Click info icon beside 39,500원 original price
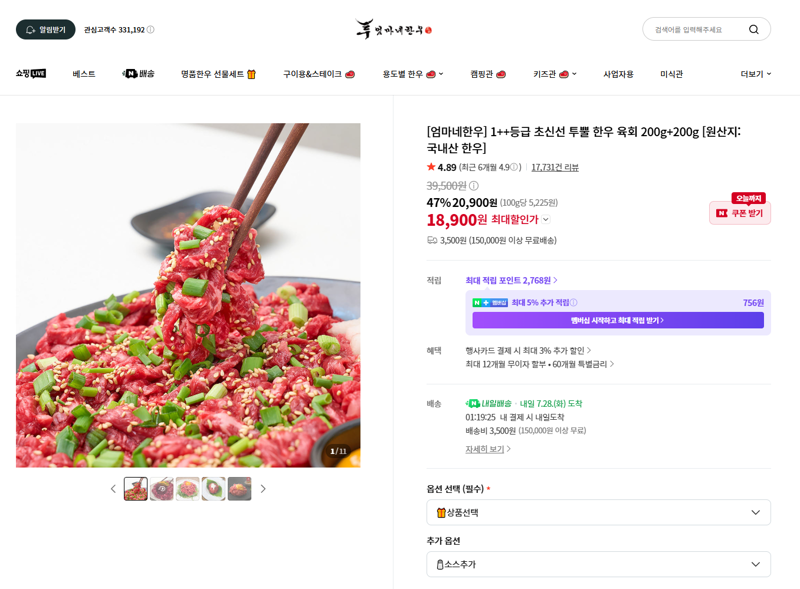Screen dimensions: 800x589 click(x=474, y=185)
